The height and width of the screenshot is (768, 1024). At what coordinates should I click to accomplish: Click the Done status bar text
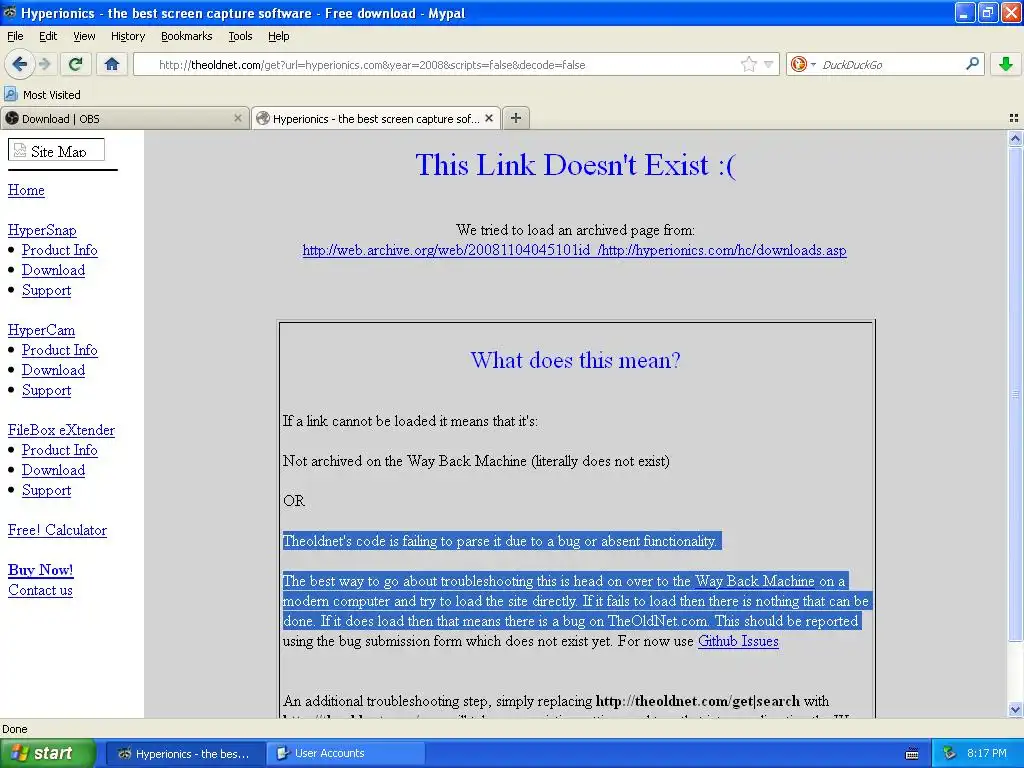click(x=14, y=729)
